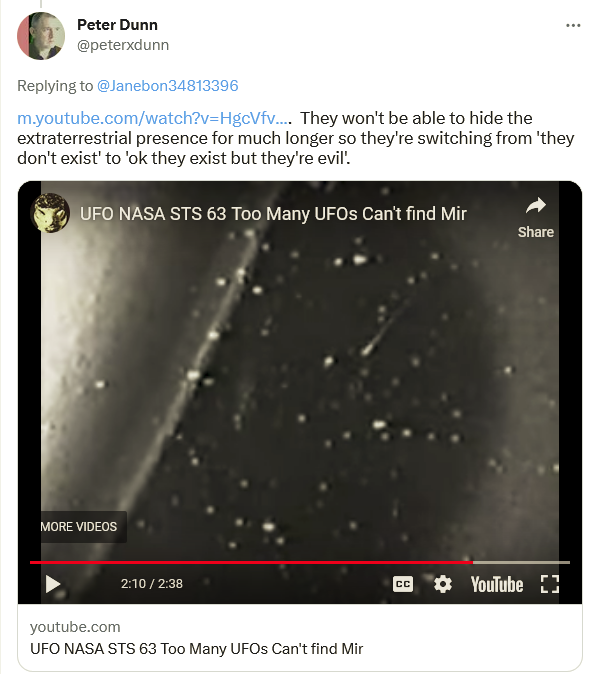Open the youtube.com card domain text

click(x=75, y=627)
